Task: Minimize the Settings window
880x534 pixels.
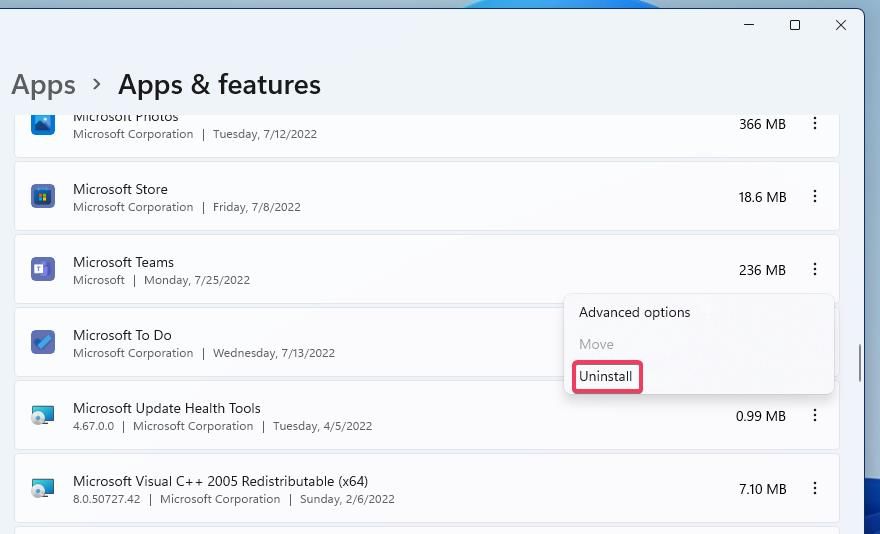Action: click(749, 25)
